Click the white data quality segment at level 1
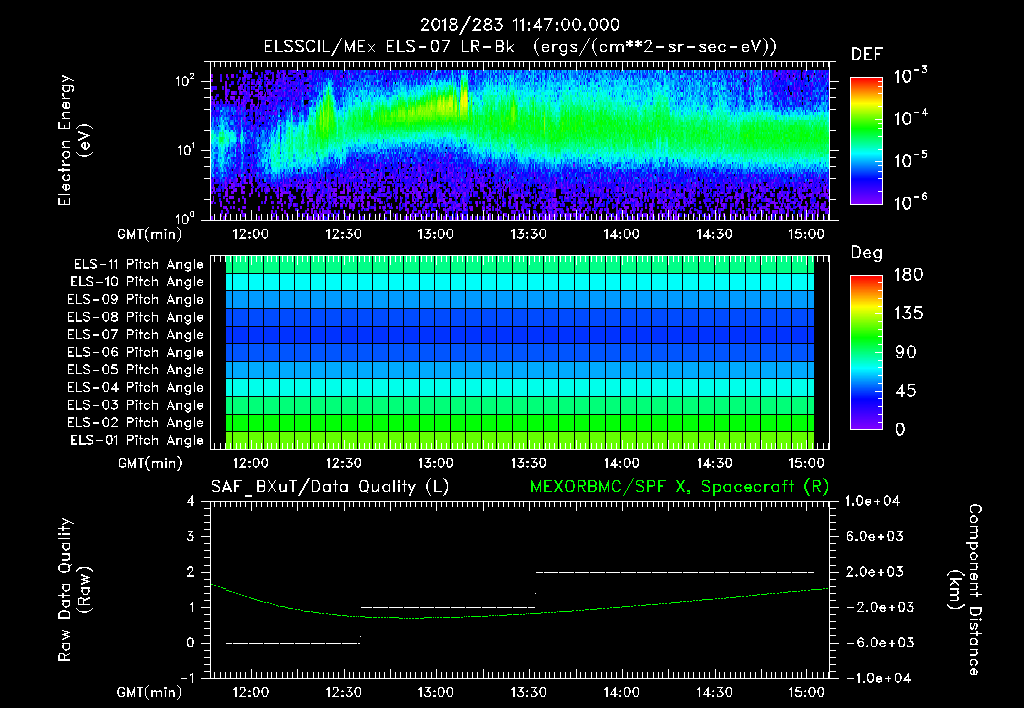The width and height of the screenshot is (1024, 708). pyautogui.click(x=448, y=607)
